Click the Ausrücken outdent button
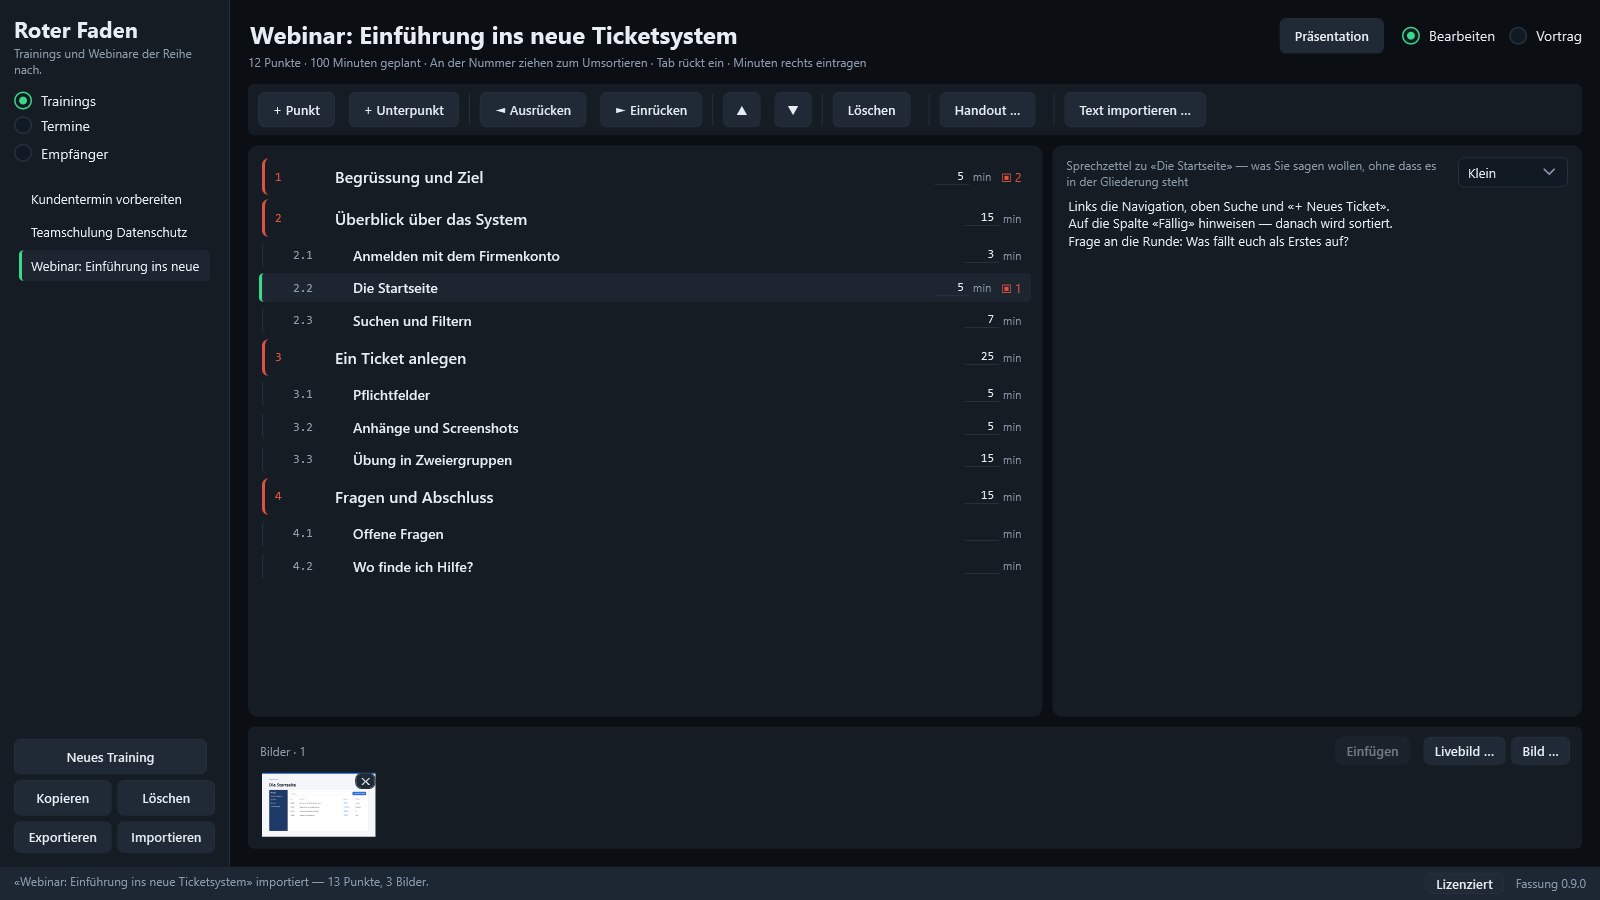The height and width of the screenshot is (900, 1600). point(533,110)
